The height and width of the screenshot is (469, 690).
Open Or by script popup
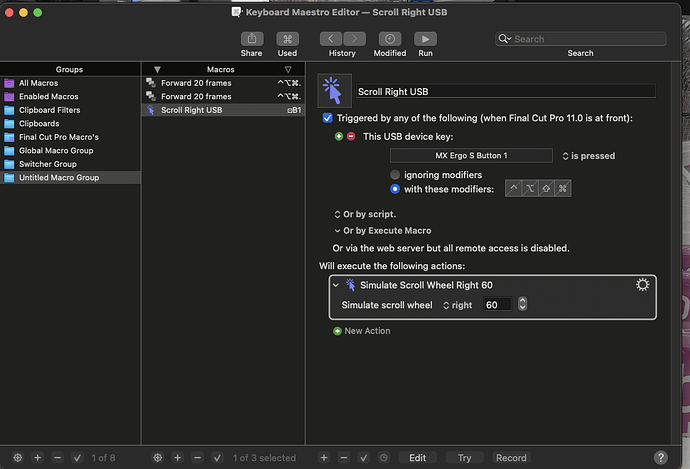coord(365,214)
